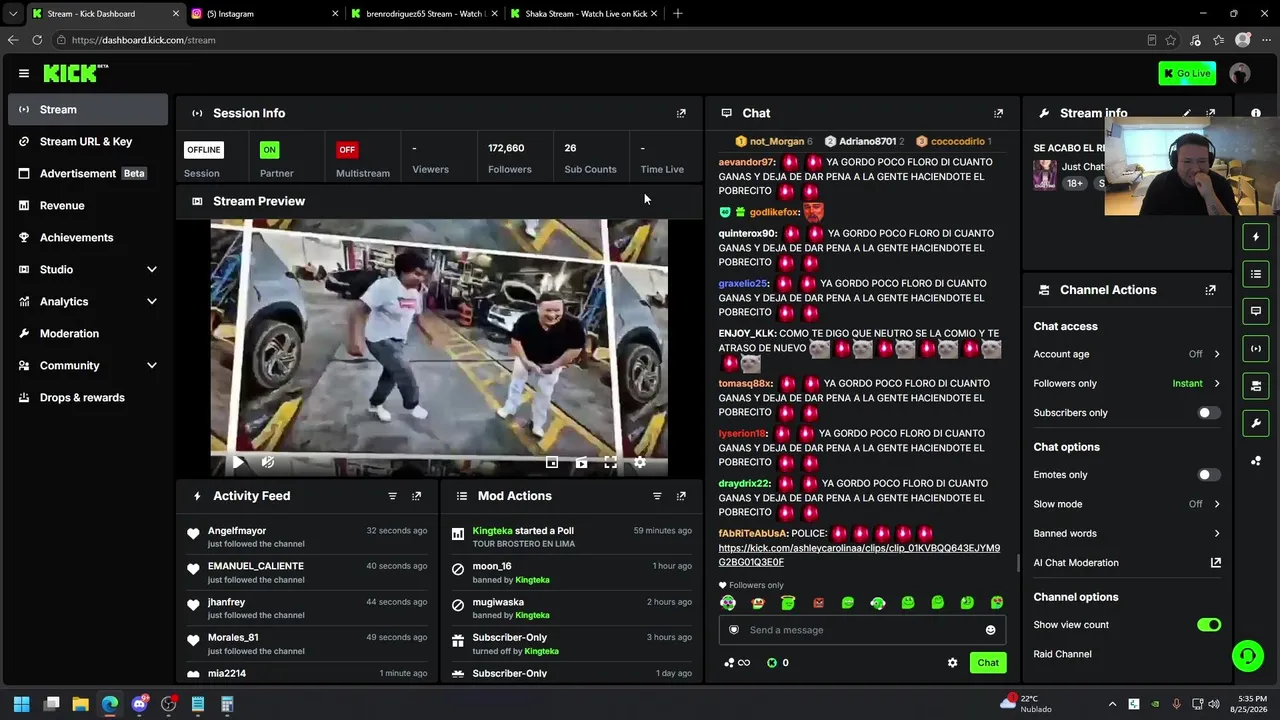Go to Advertisement Beta page
Viewport: 1280px width, 720px height.
click(x=88, y=174)
